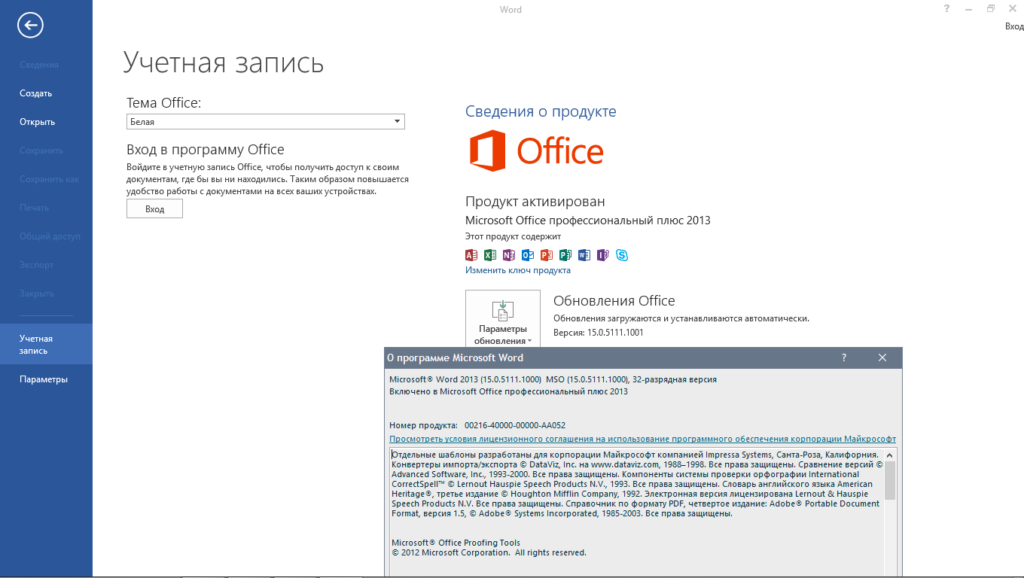Open help in About Word dialog
Screen dimensions: 1024x578
[x=844, y=358]
